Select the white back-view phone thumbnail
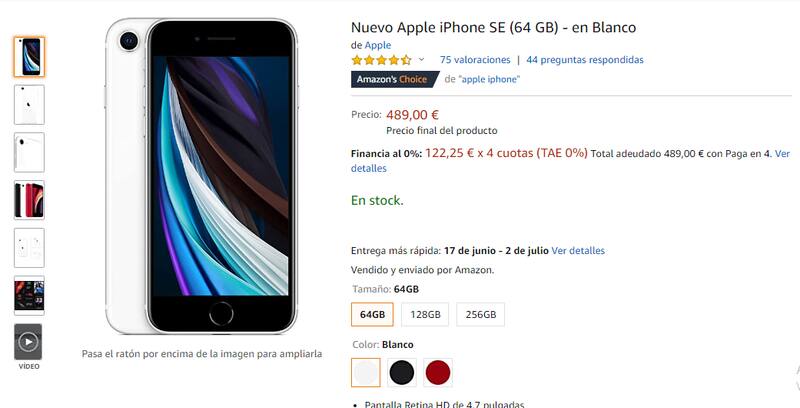Image resolution: width=800 pixels, height=408 pixels. pyautogui.click(x=29, y=105)
